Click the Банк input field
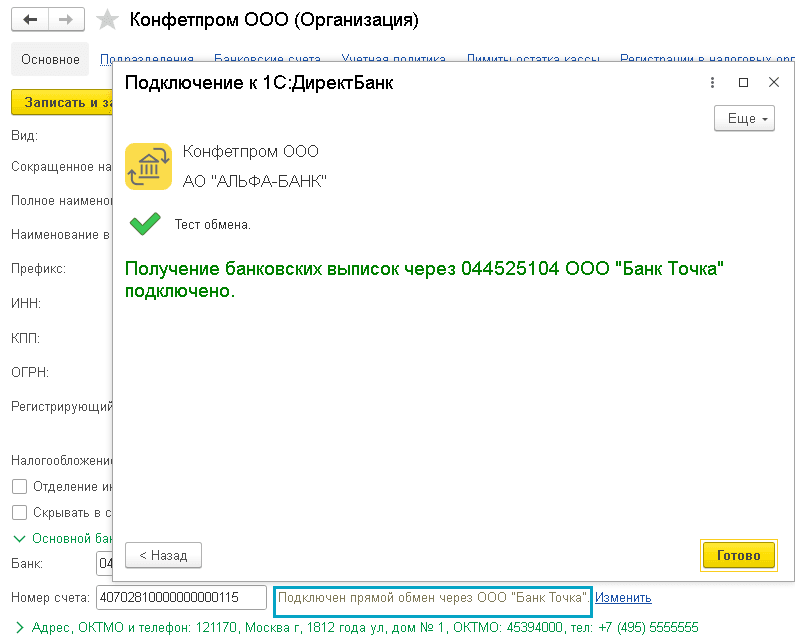 104,563
